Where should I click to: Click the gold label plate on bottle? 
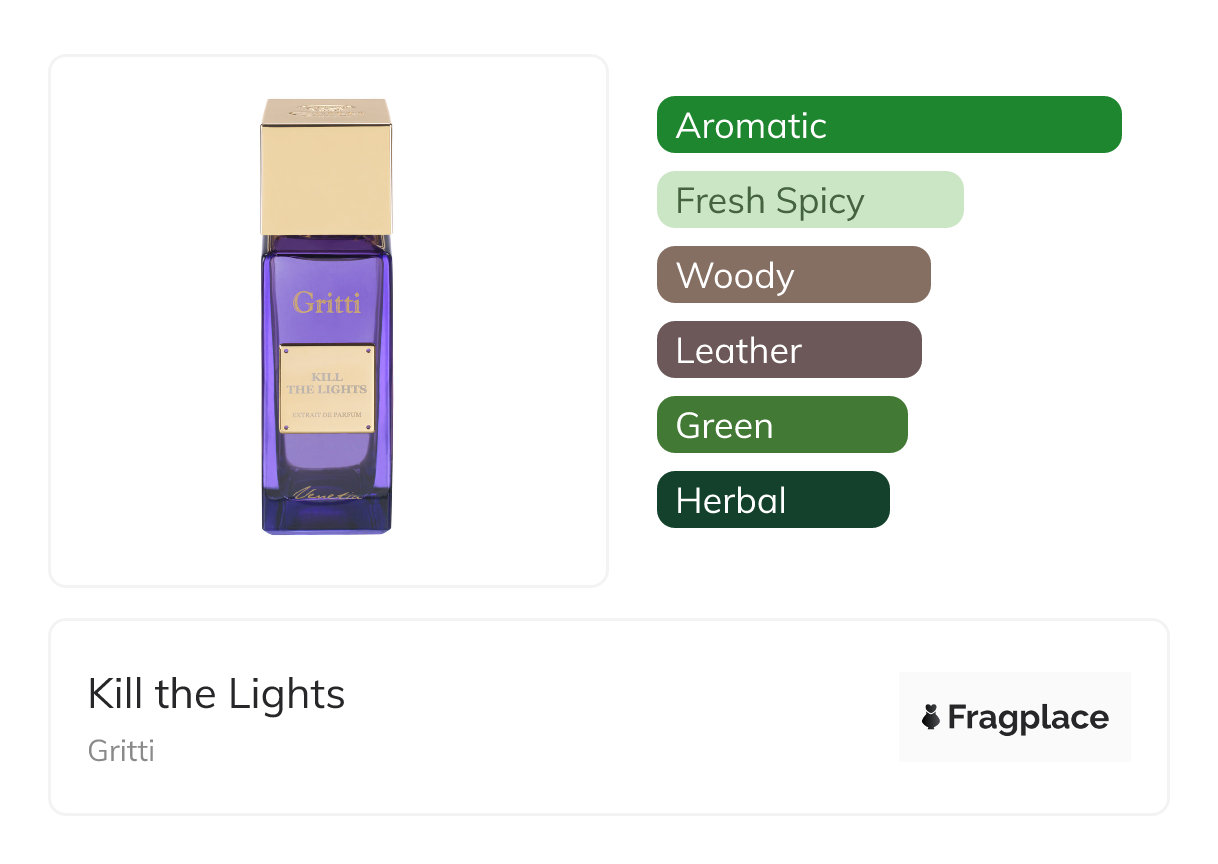click(x=327, y=389)
